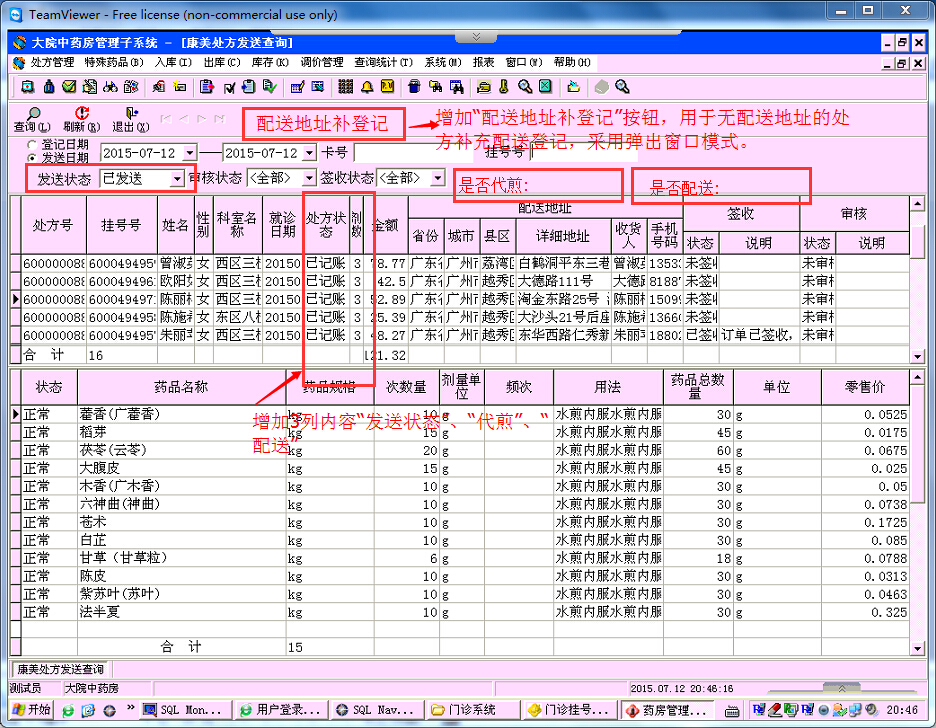Open the 库存(K) menu
This screenshot has height=728, width=936.
[x=270, y=62]
